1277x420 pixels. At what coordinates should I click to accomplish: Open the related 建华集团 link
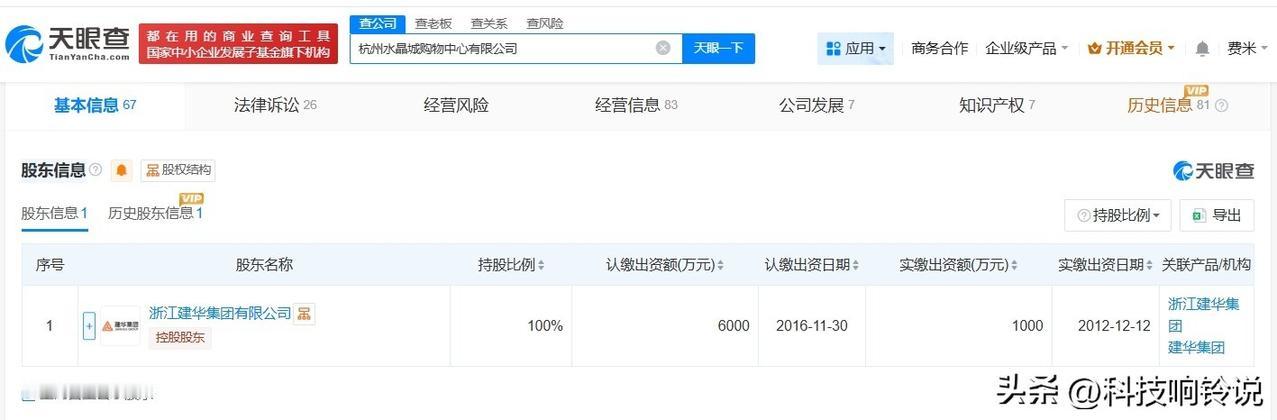click(1196, 347)
